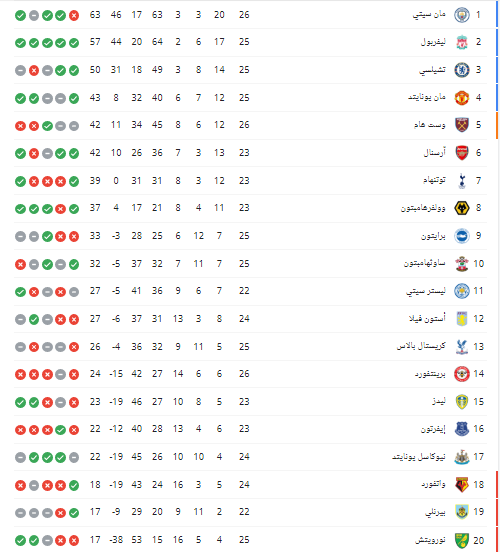
Task: Click Brighton's green win form icon
Action: (x=47, y=237)
